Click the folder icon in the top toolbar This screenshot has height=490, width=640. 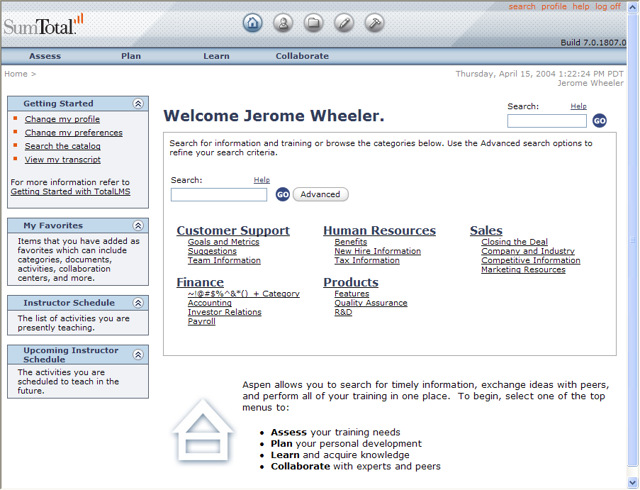(313, 23)
